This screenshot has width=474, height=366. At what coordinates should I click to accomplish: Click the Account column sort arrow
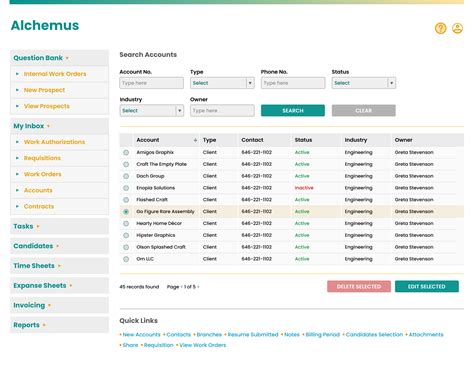[x=195, y=140]
